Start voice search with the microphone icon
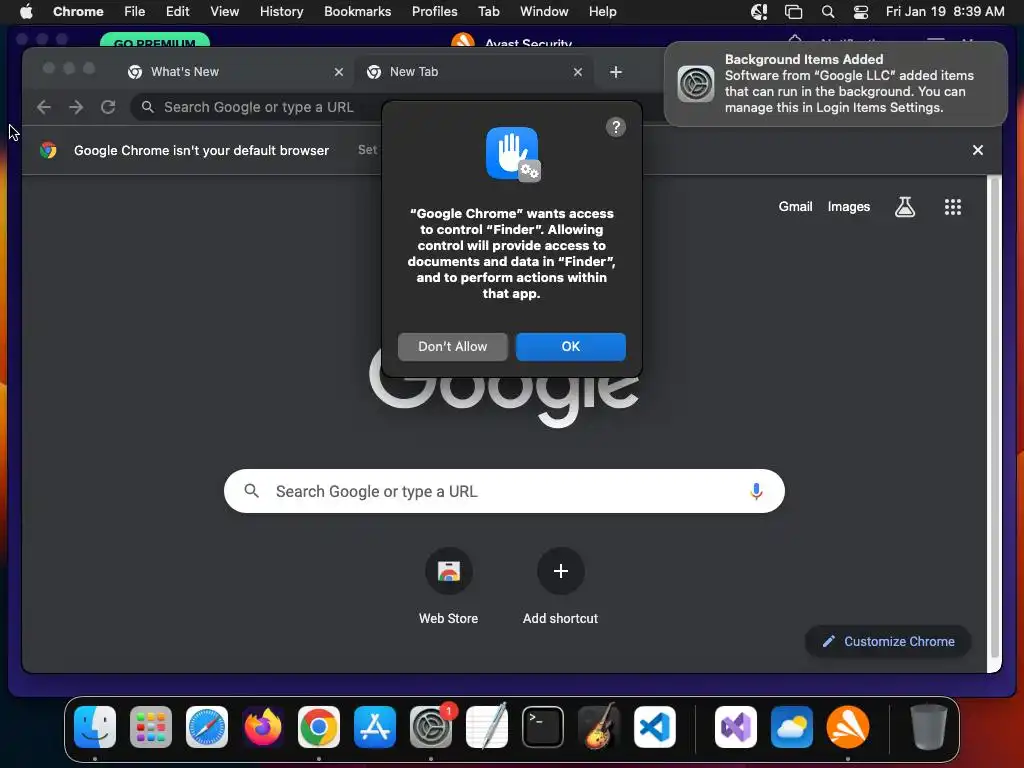This screenshot has width=1024, height=768. 756,491
